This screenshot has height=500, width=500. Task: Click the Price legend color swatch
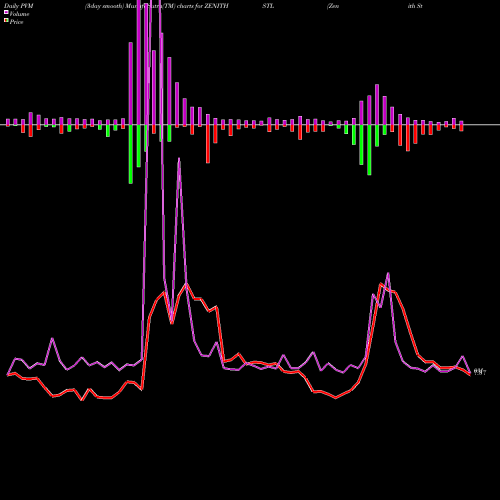pos(6,21)
